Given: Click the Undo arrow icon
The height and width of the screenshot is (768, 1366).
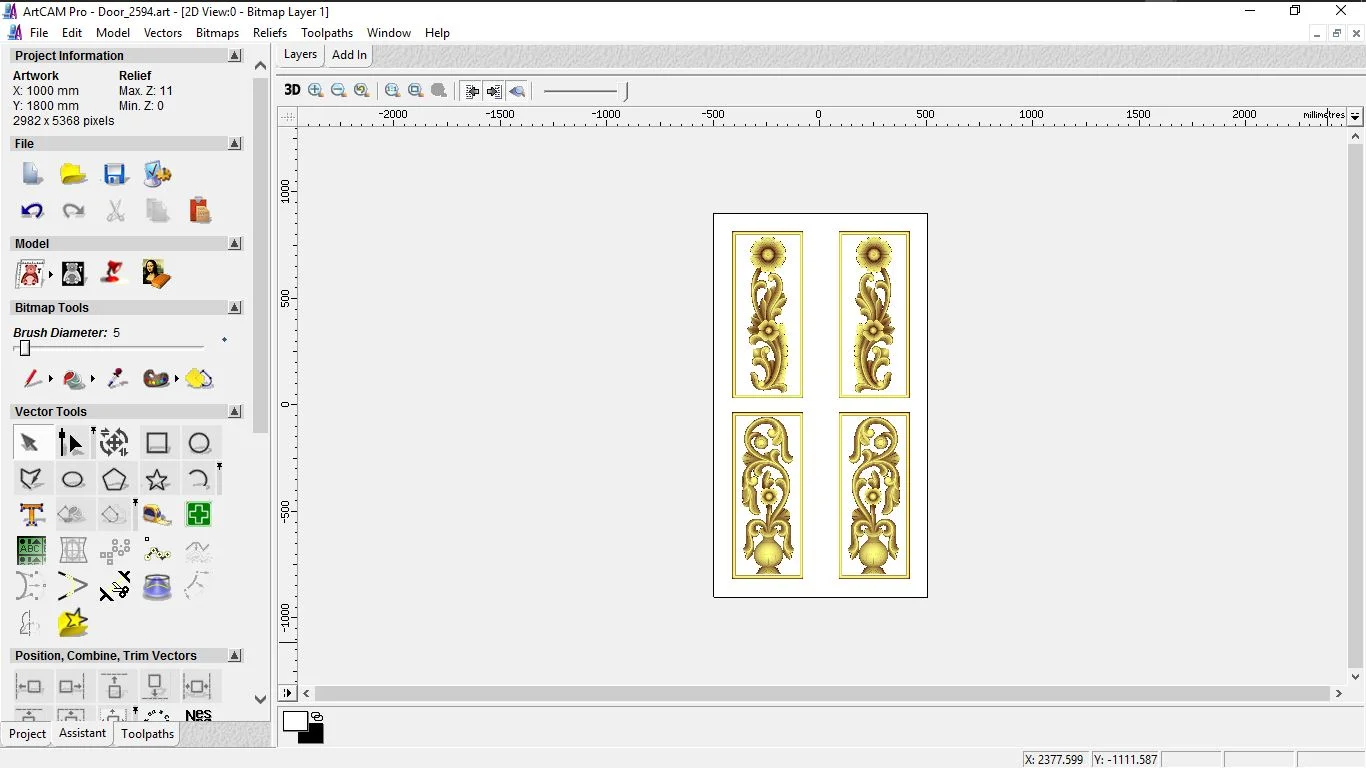Looking at the screenshot, I should (x=31, y=211).
